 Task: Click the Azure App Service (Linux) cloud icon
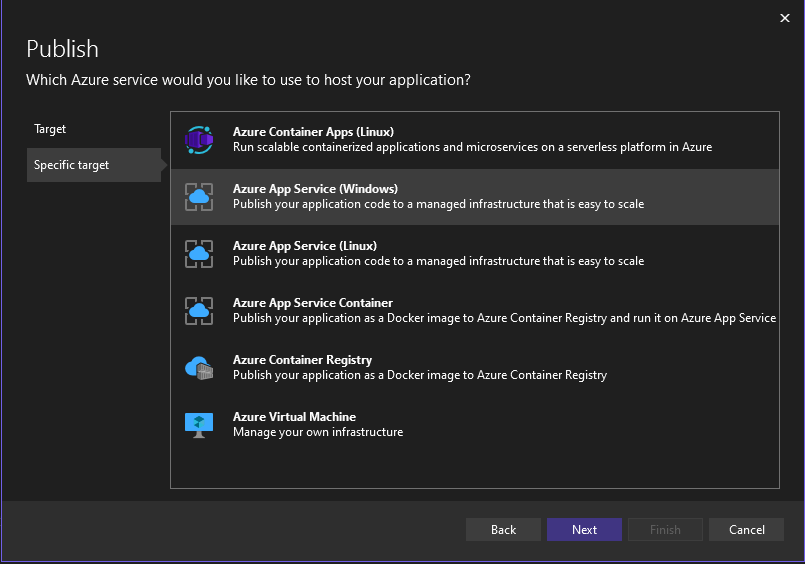click(x=199, y=254)
